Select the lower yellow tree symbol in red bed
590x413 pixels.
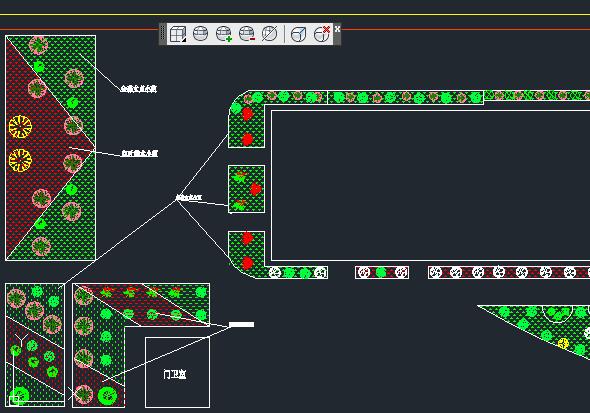20,161
